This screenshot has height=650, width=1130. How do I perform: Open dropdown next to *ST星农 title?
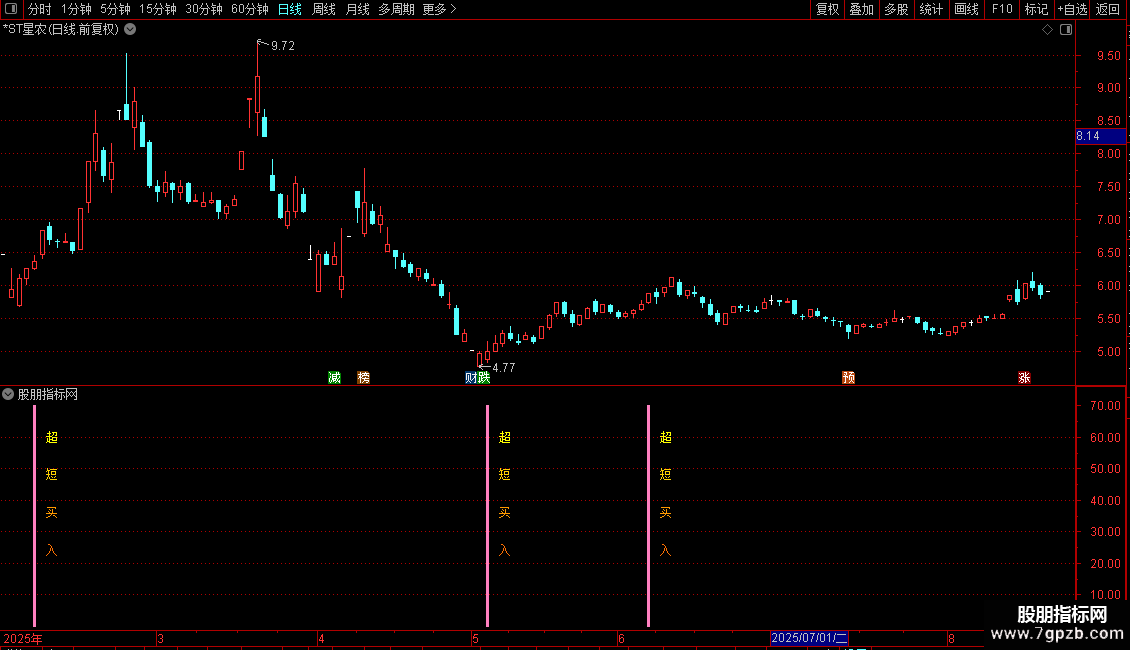(x=130, y=30)
